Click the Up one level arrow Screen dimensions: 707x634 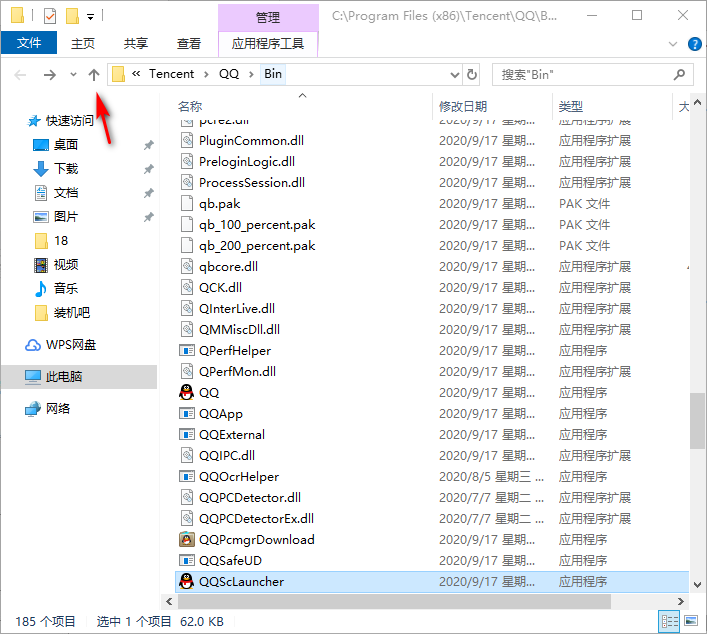[x=94, y=75]
